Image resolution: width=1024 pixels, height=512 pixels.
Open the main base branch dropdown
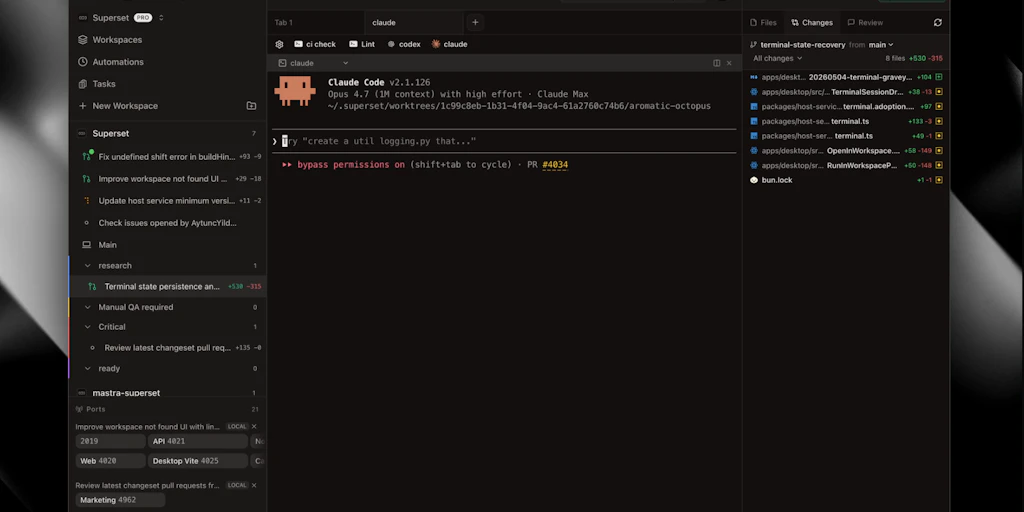tap(881, 45)
